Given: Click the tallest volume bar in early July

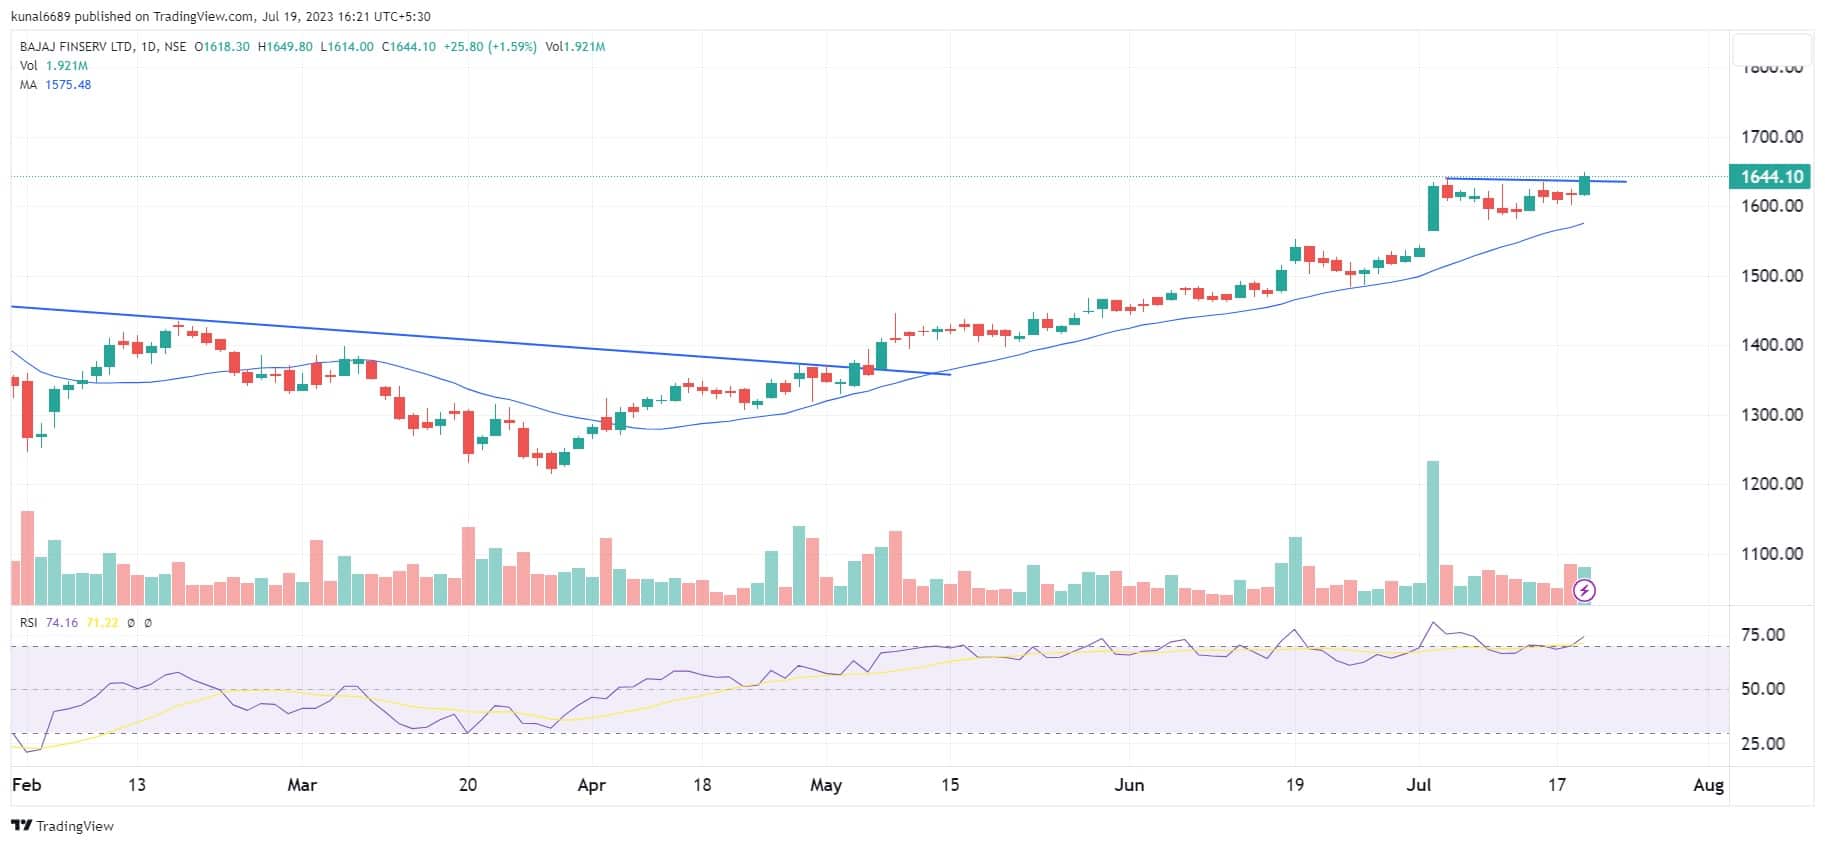Looking at the screenshot, I should [x=1432, y=532].
